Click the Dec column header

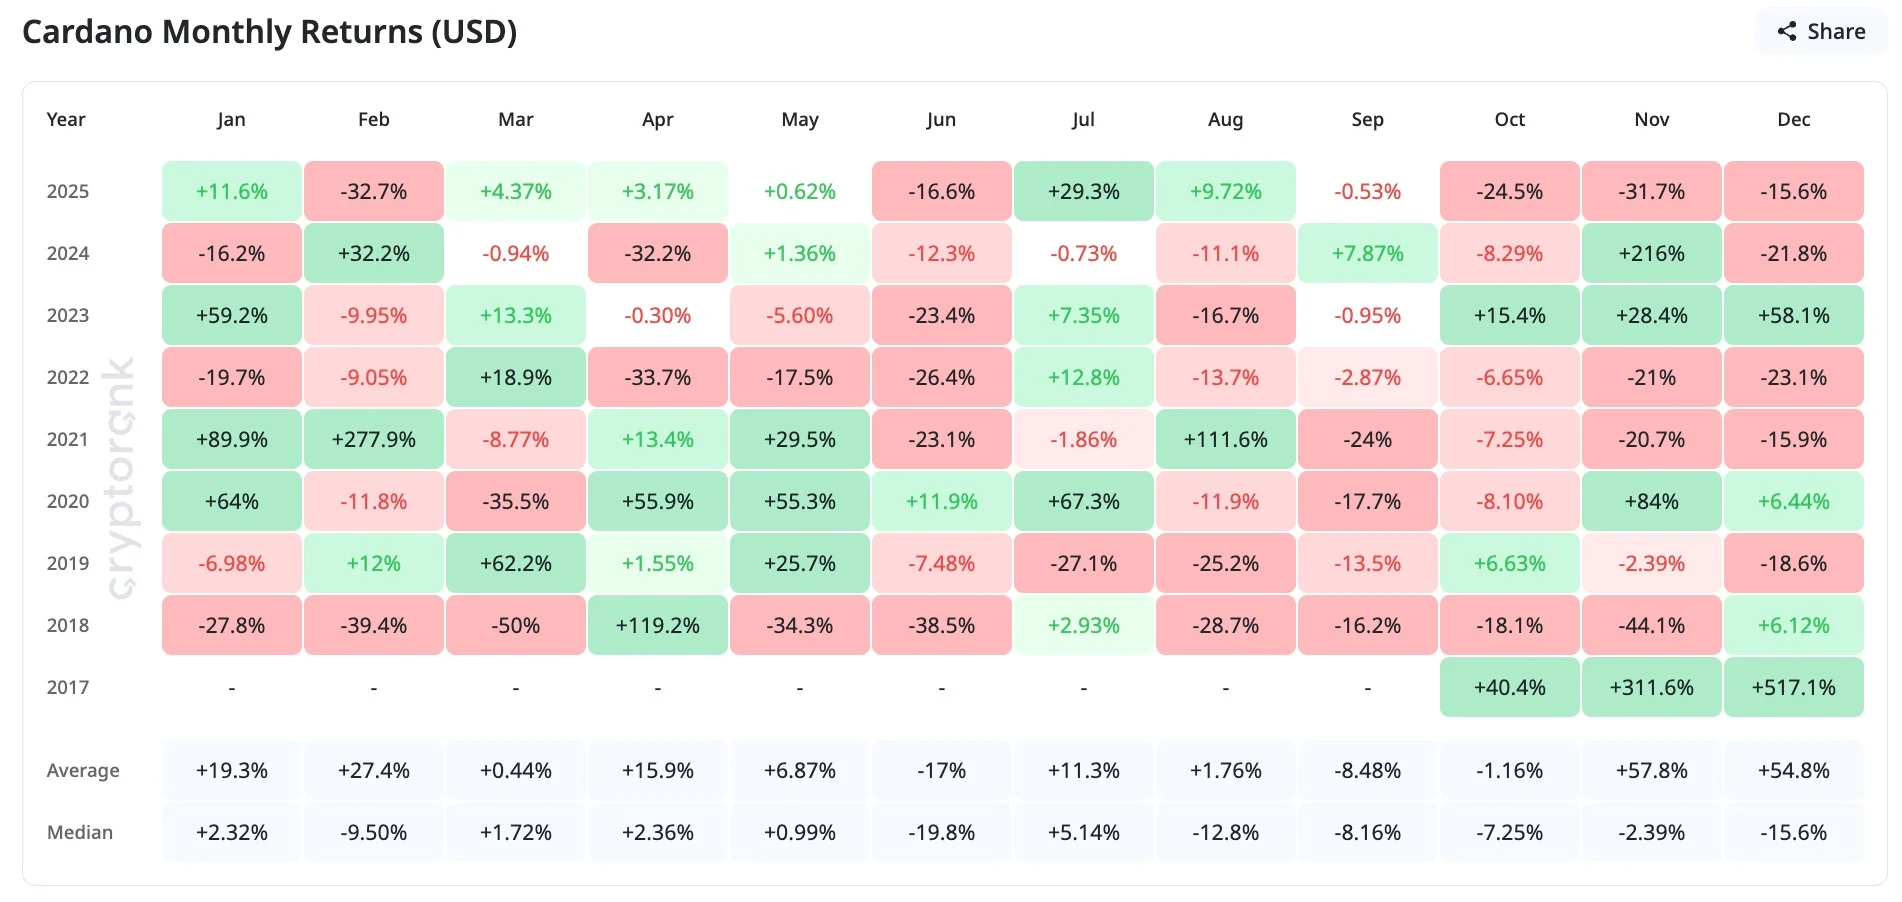point(1793,120)
